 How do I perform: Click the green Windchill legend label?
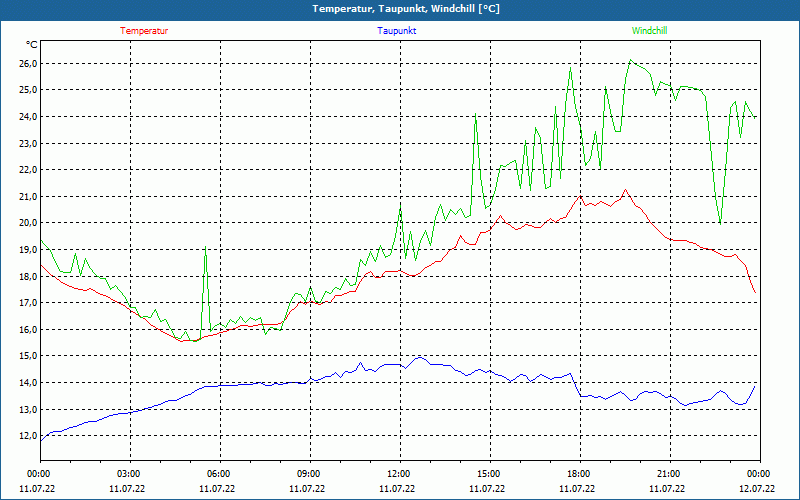(649, 31)
